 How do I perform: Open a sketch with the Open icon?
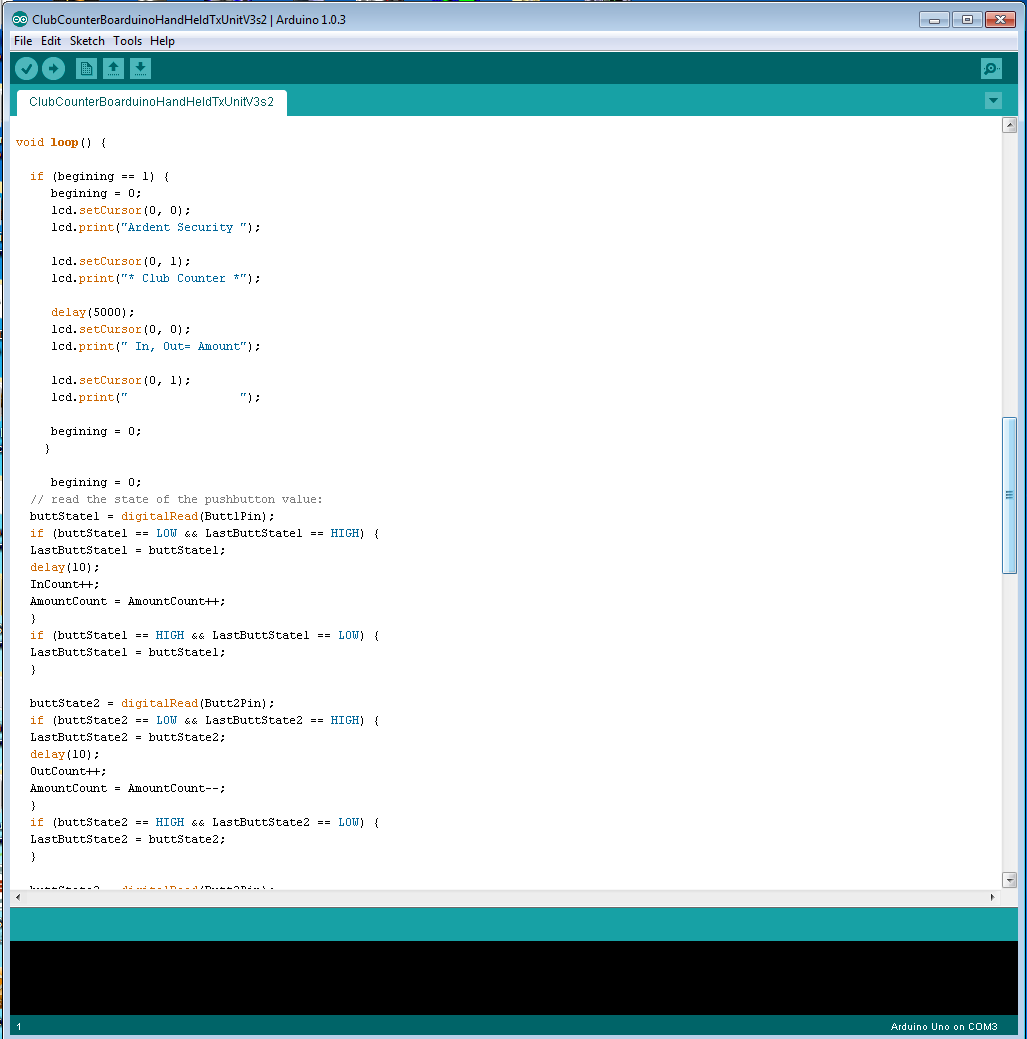(114, 69)
